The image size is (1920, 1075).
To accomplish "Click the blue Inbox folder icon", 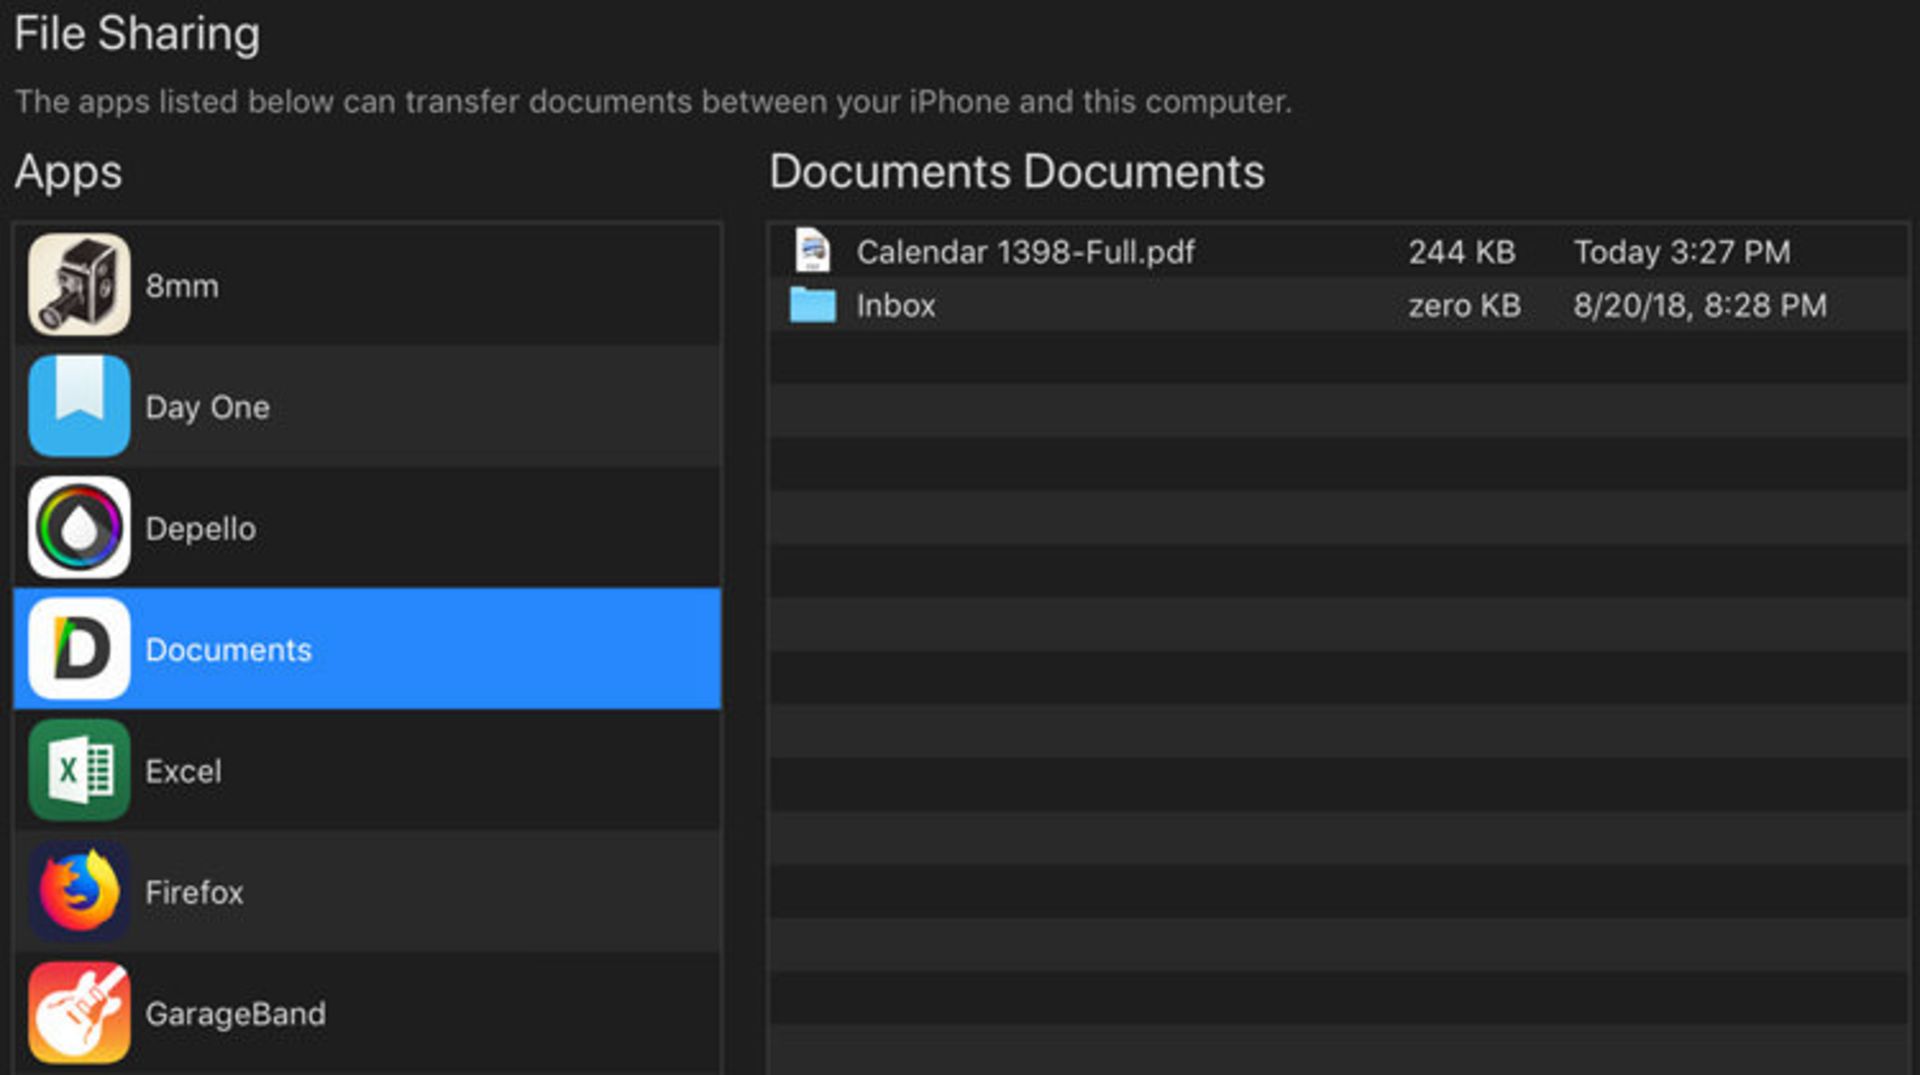I will click(x=812, y=305).
